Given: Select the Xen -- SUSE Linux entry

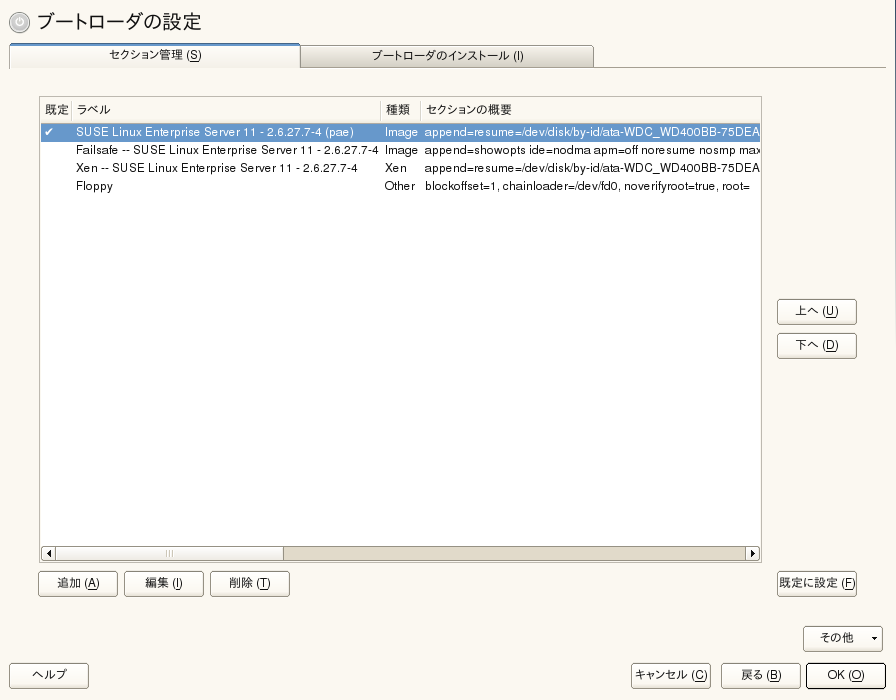Looking at the screenshot, I should pyautogui.click(x=400, y=168).
